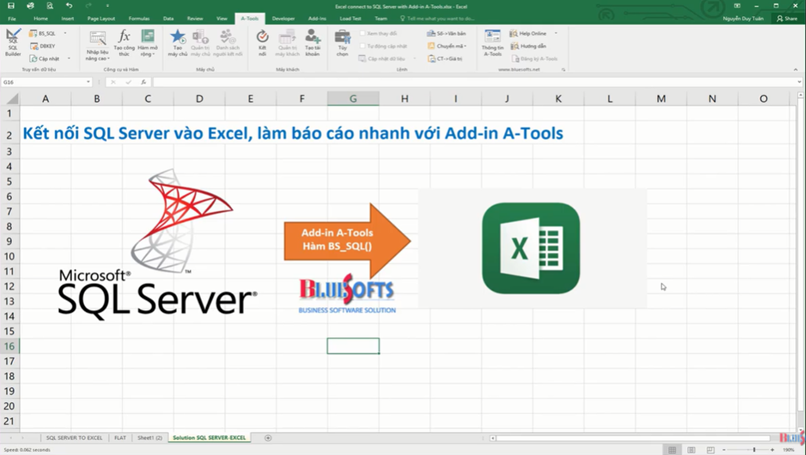
Task: Toggle the Xem thay đổi checkbox
Action: tap(363, 33)
